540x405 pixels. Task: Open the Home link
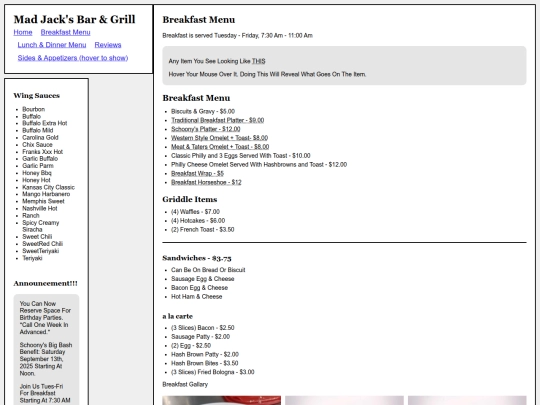23,32
